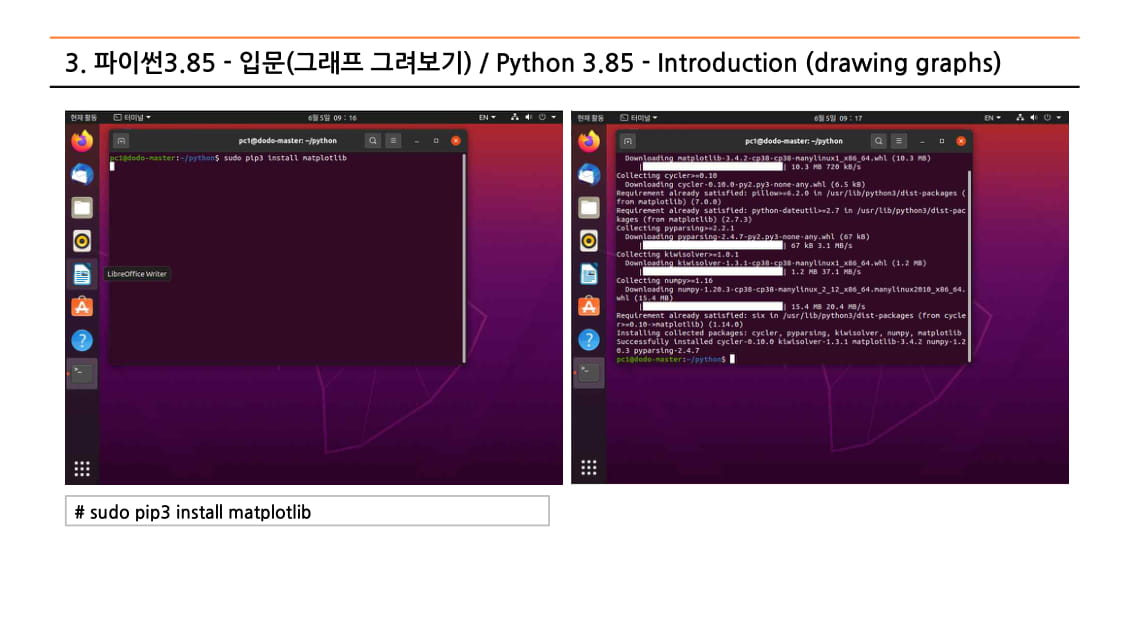The width and height of the screenshot is (1125, 634).
Task: Maximize the left terminal window
Action: tap(436, 141)
